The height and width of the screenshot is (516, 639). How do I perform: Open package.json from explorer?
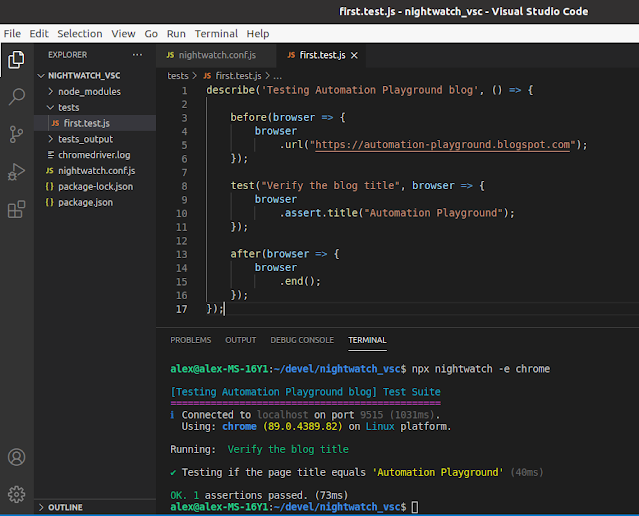pos(95,203)
